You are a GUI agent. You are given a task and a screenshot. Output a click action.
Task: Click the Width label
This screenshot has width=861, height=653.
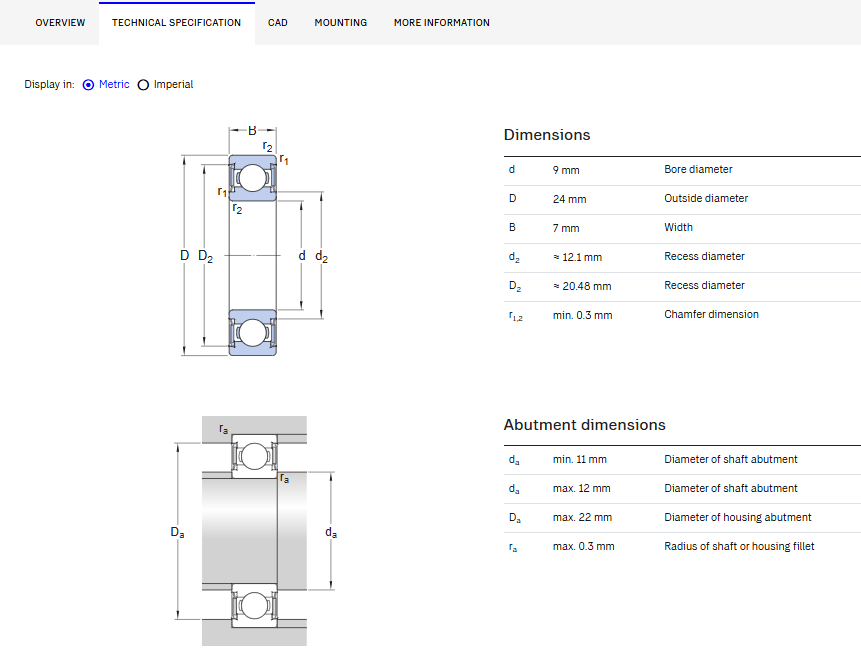(678, 227)
